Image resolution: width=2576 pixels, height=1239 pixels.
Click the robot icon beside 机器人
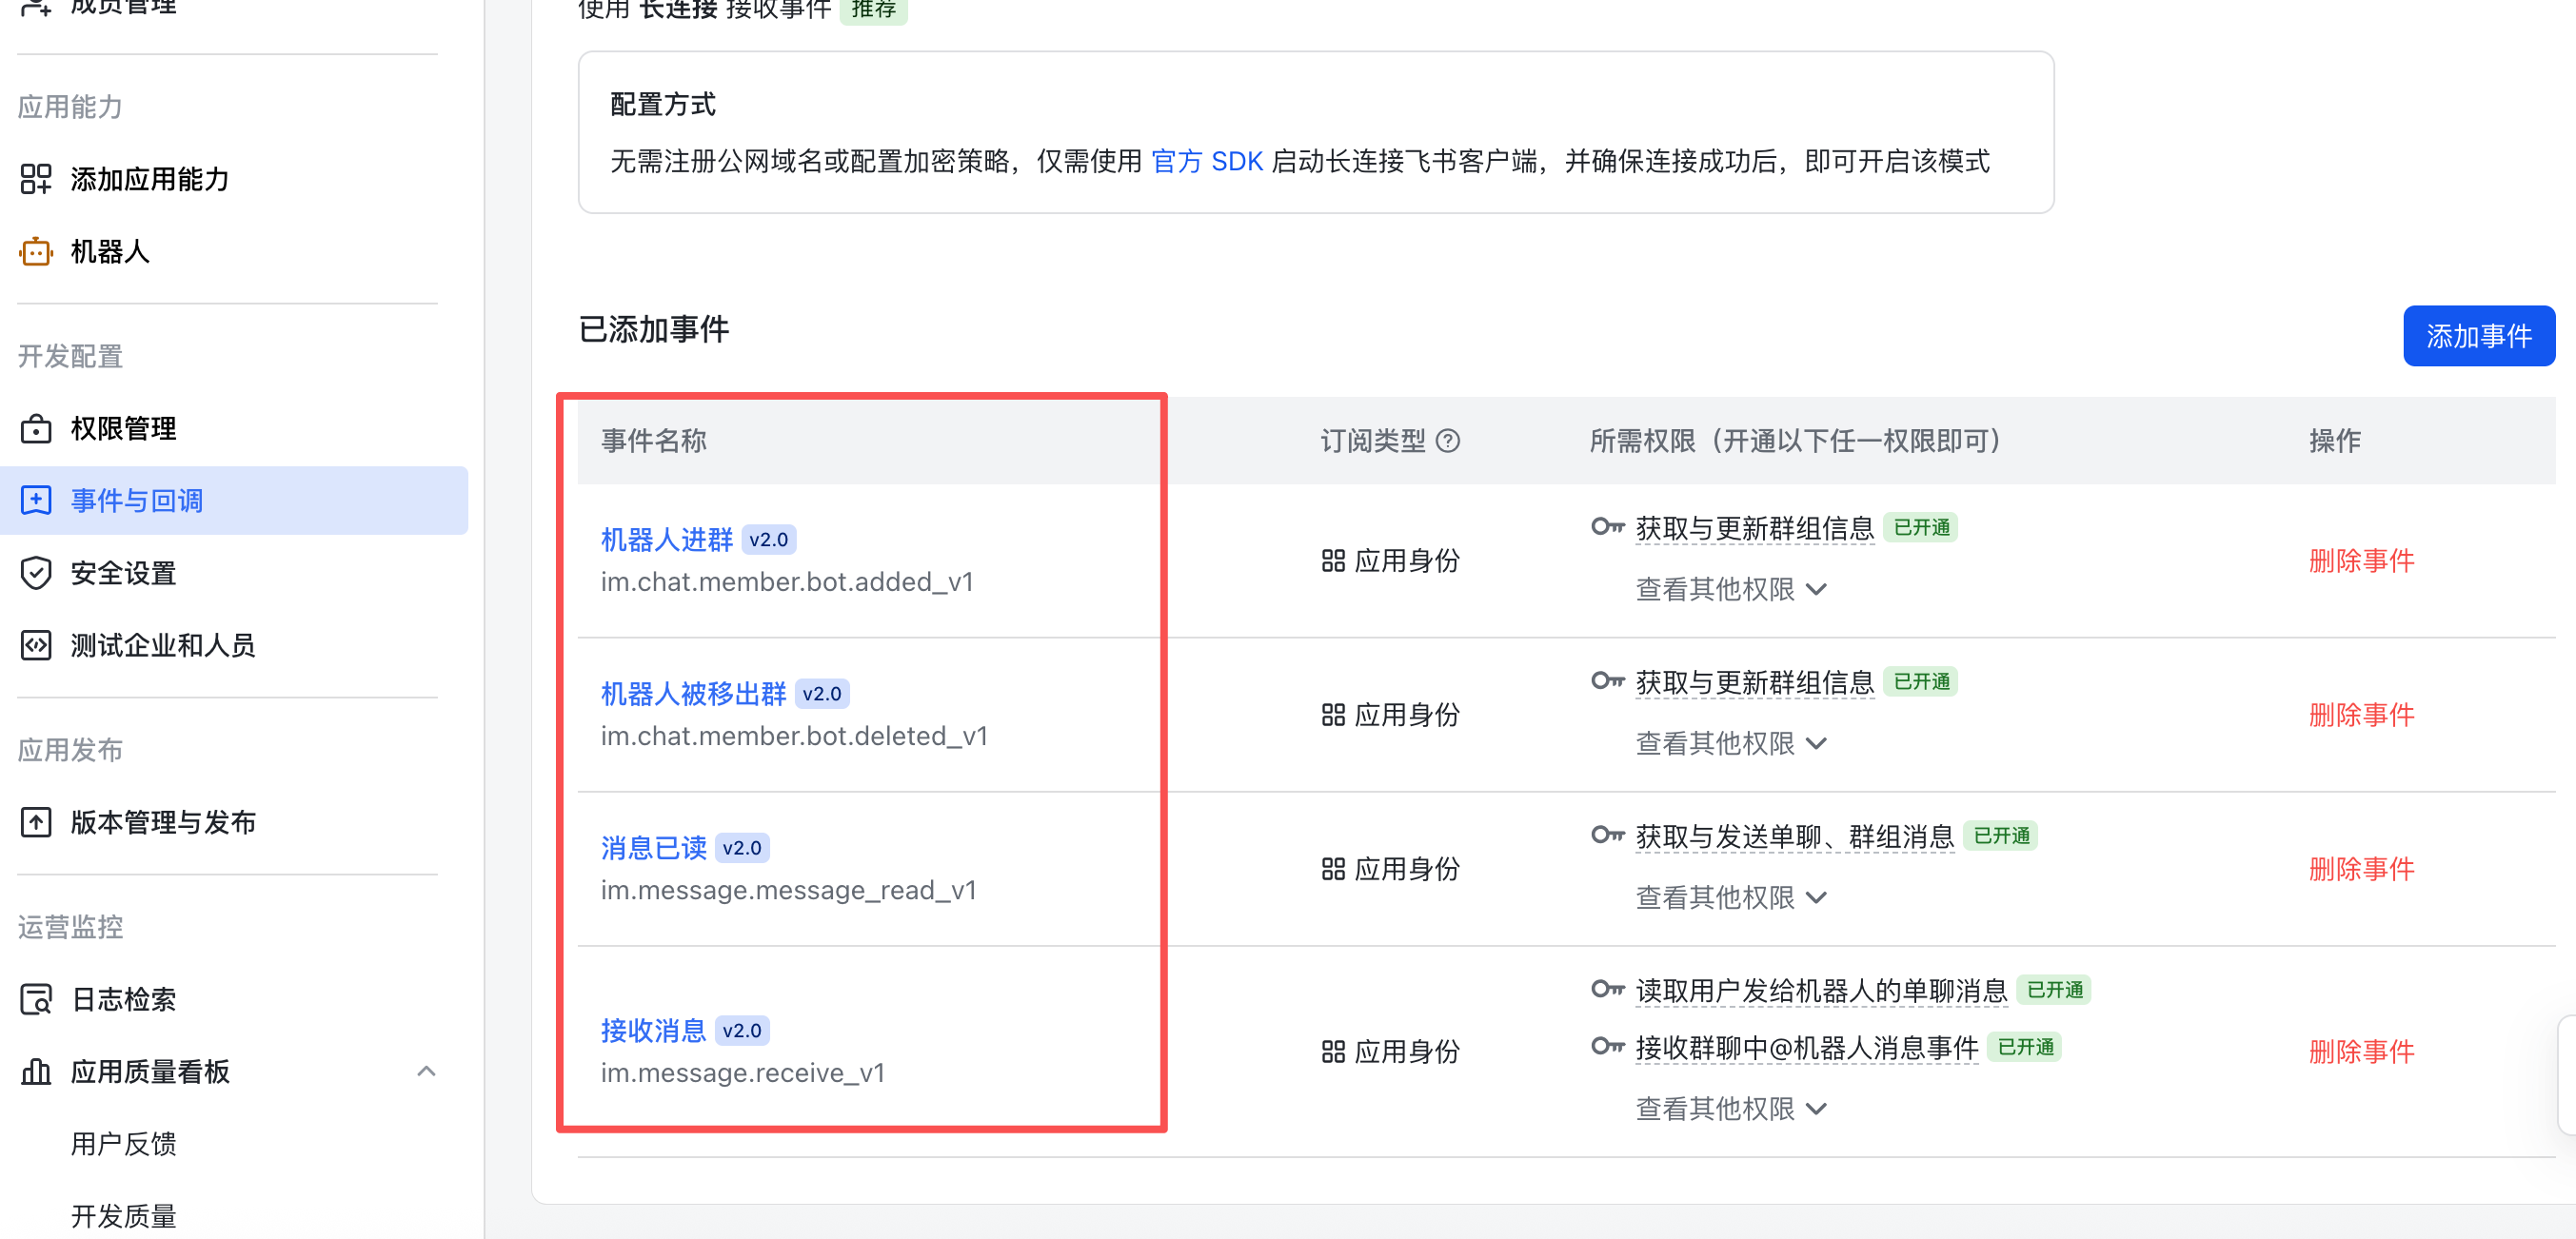click(x=36, y=252)
